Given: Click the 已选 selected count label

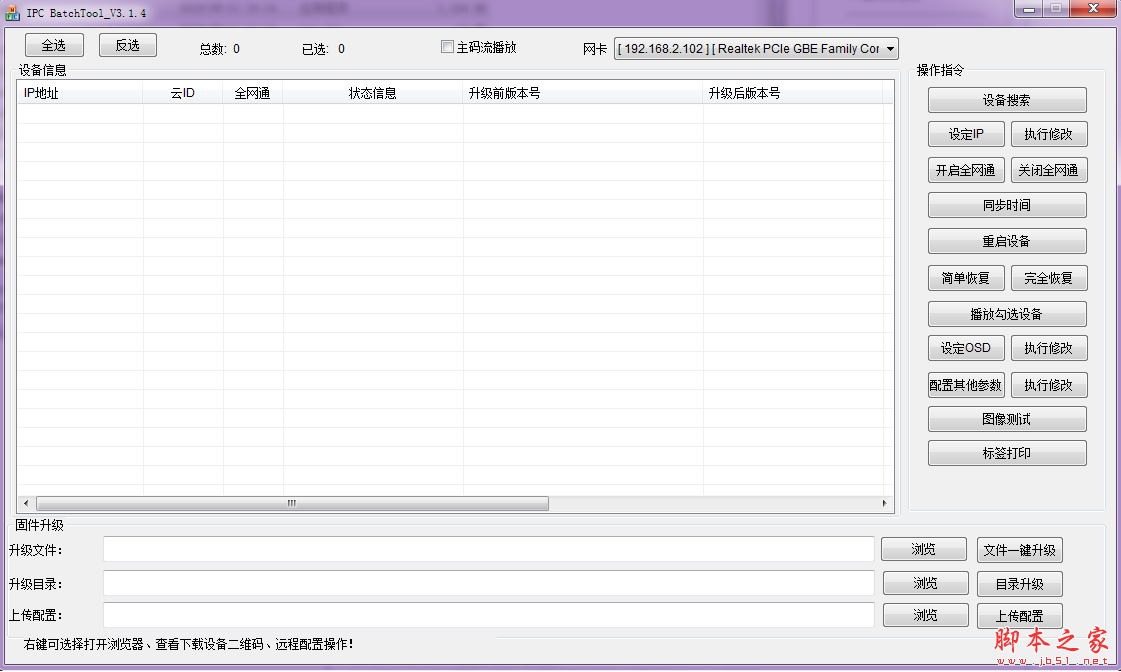Looking at the screenshot, I should 323,49.
